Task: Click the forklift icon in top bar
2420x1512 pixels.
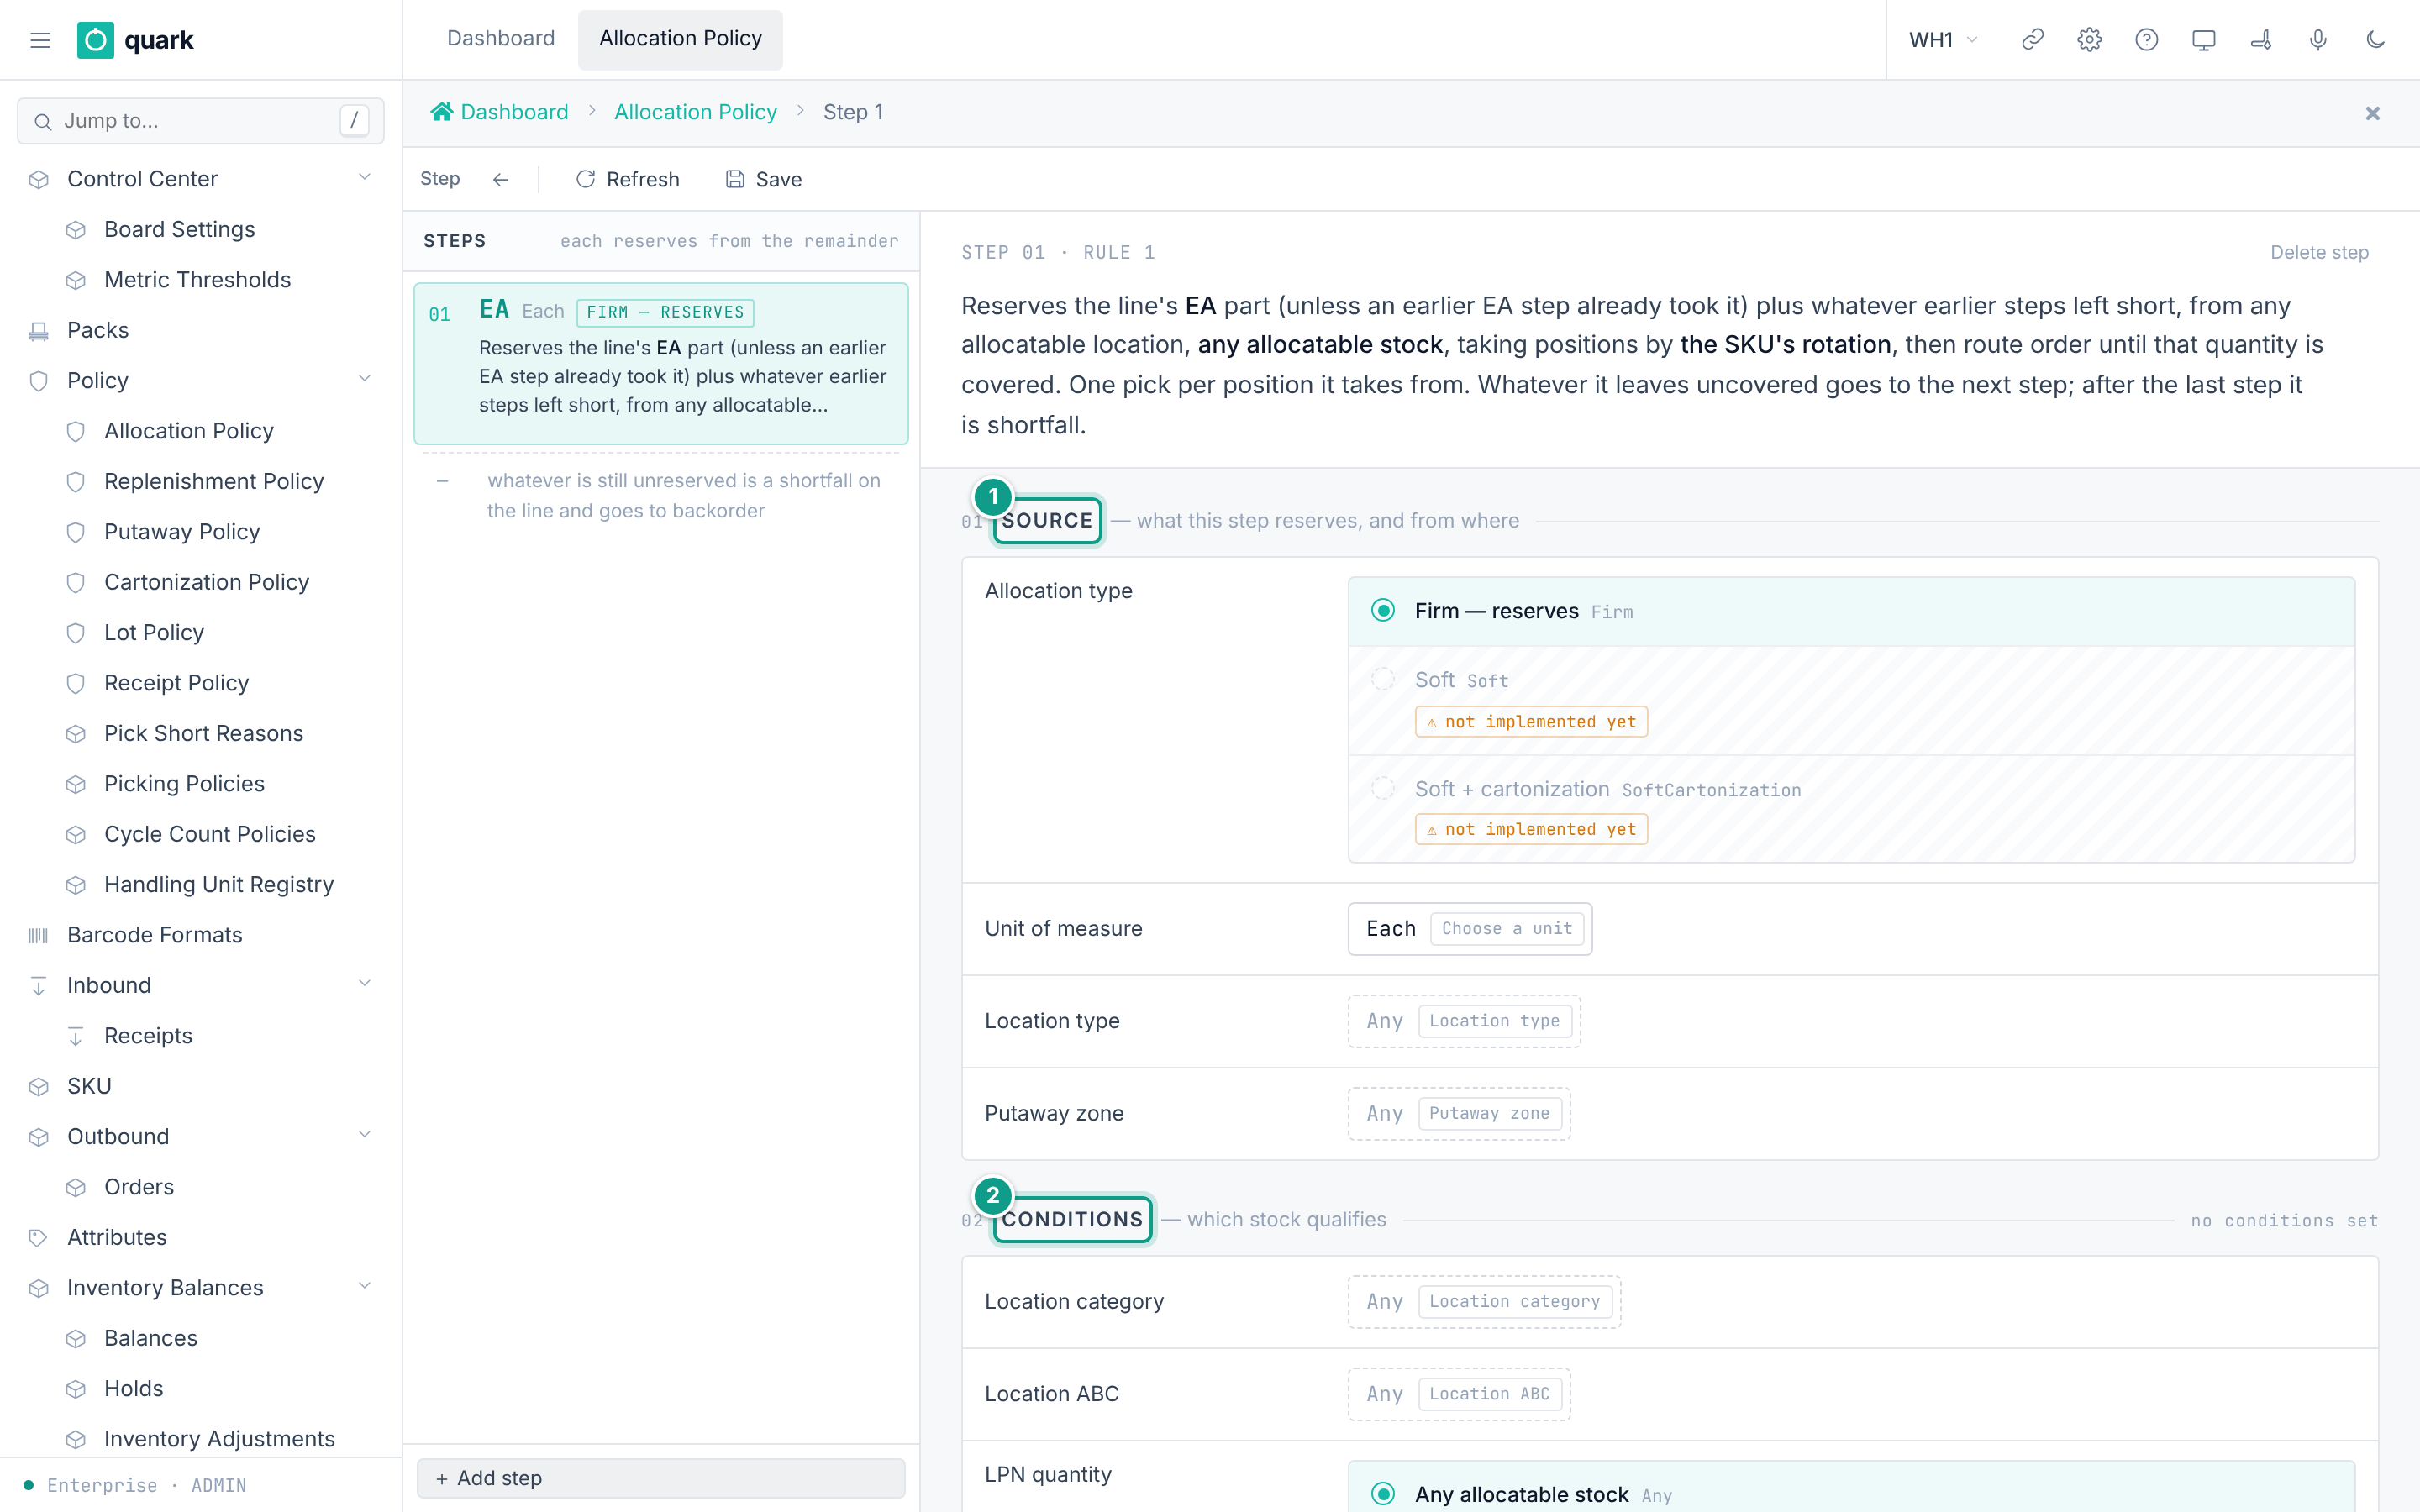Action: point(2260,40)
